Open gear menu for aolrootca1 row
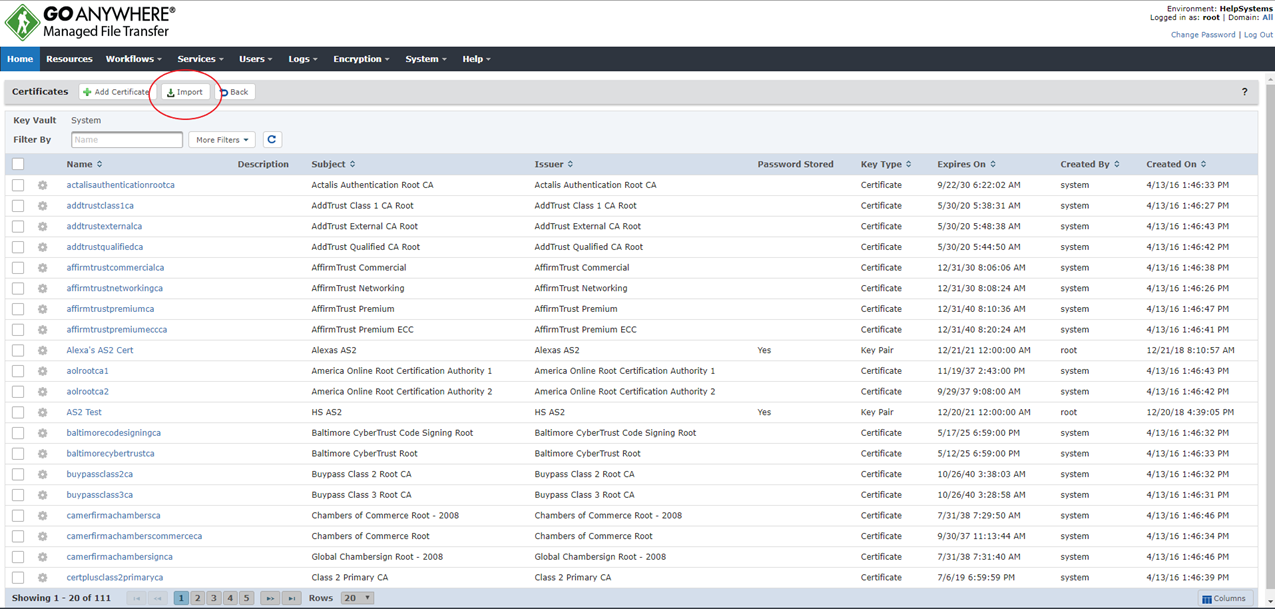This screenshot has width=1275, height=609. click(42, 371)
